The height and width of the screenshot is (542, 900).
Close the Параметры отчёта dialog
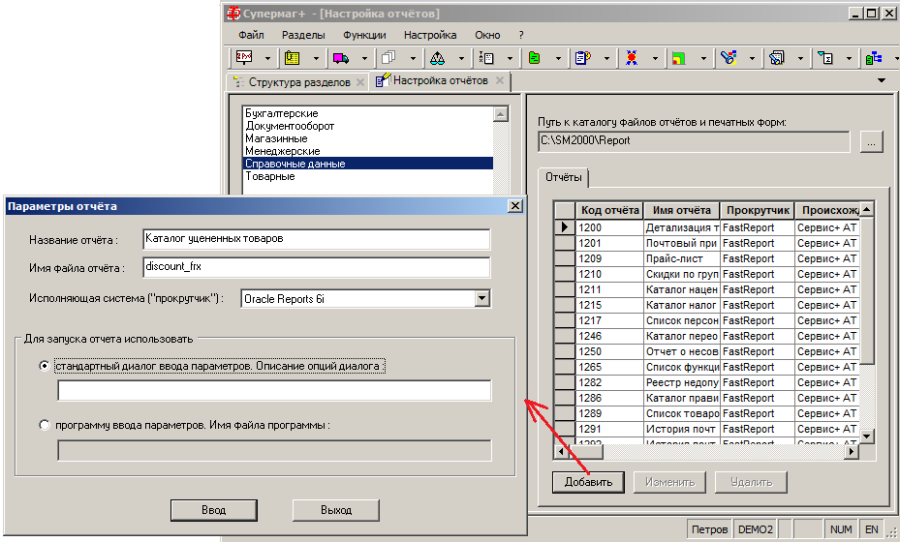pyautogui.click(x=515, y=206)
